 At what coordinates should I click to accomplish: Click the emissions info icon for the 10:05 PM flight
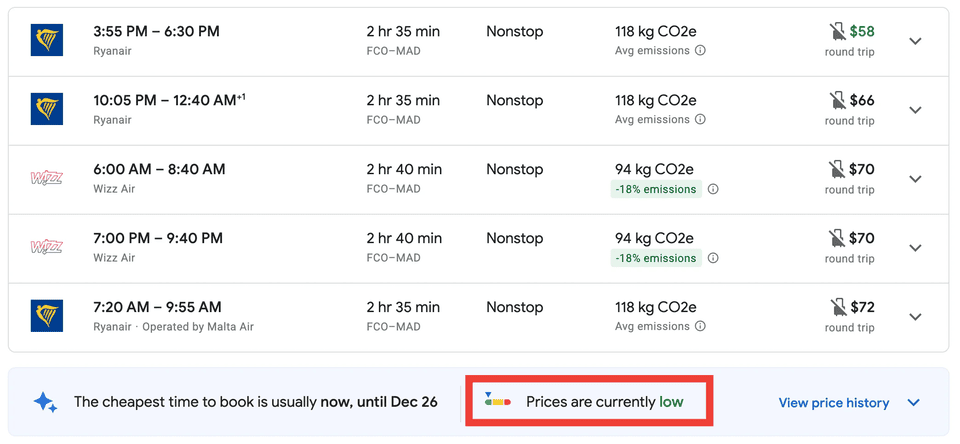point(700,120)
